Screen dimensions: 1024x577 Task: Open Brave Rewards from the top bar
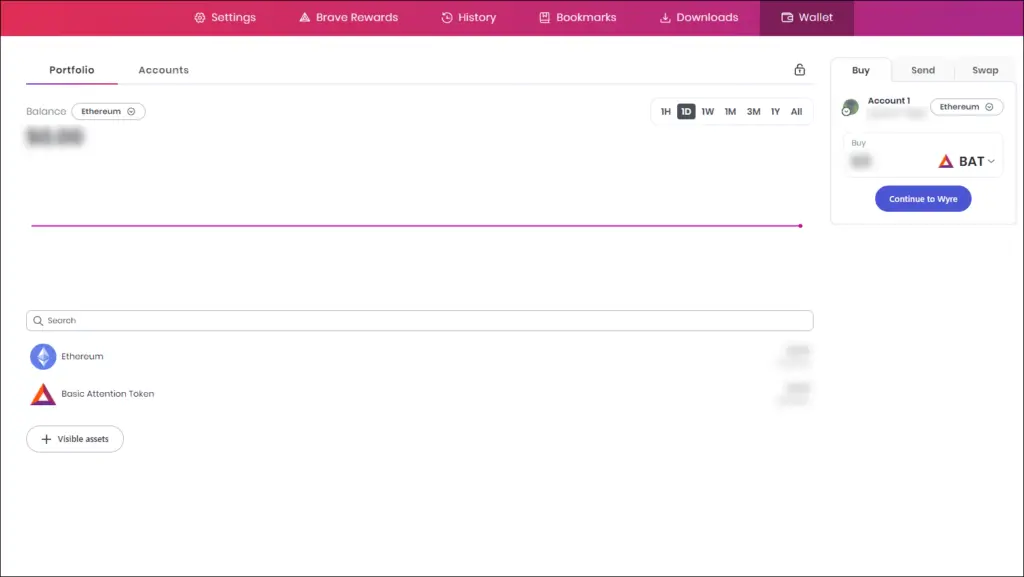[348, 18]
